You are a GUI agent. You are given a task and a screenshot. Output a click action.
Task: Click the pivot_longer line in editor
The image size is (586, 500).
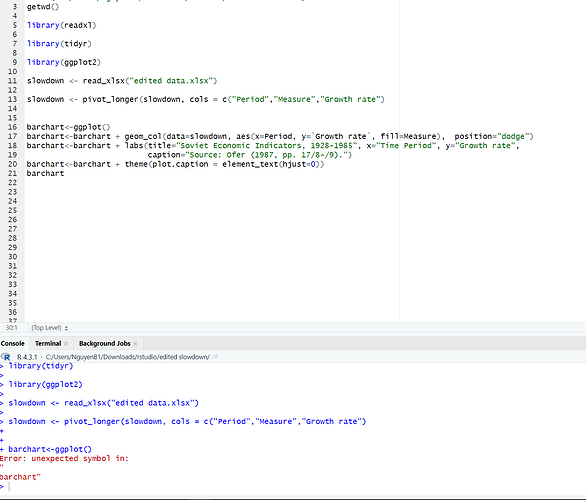206,99
